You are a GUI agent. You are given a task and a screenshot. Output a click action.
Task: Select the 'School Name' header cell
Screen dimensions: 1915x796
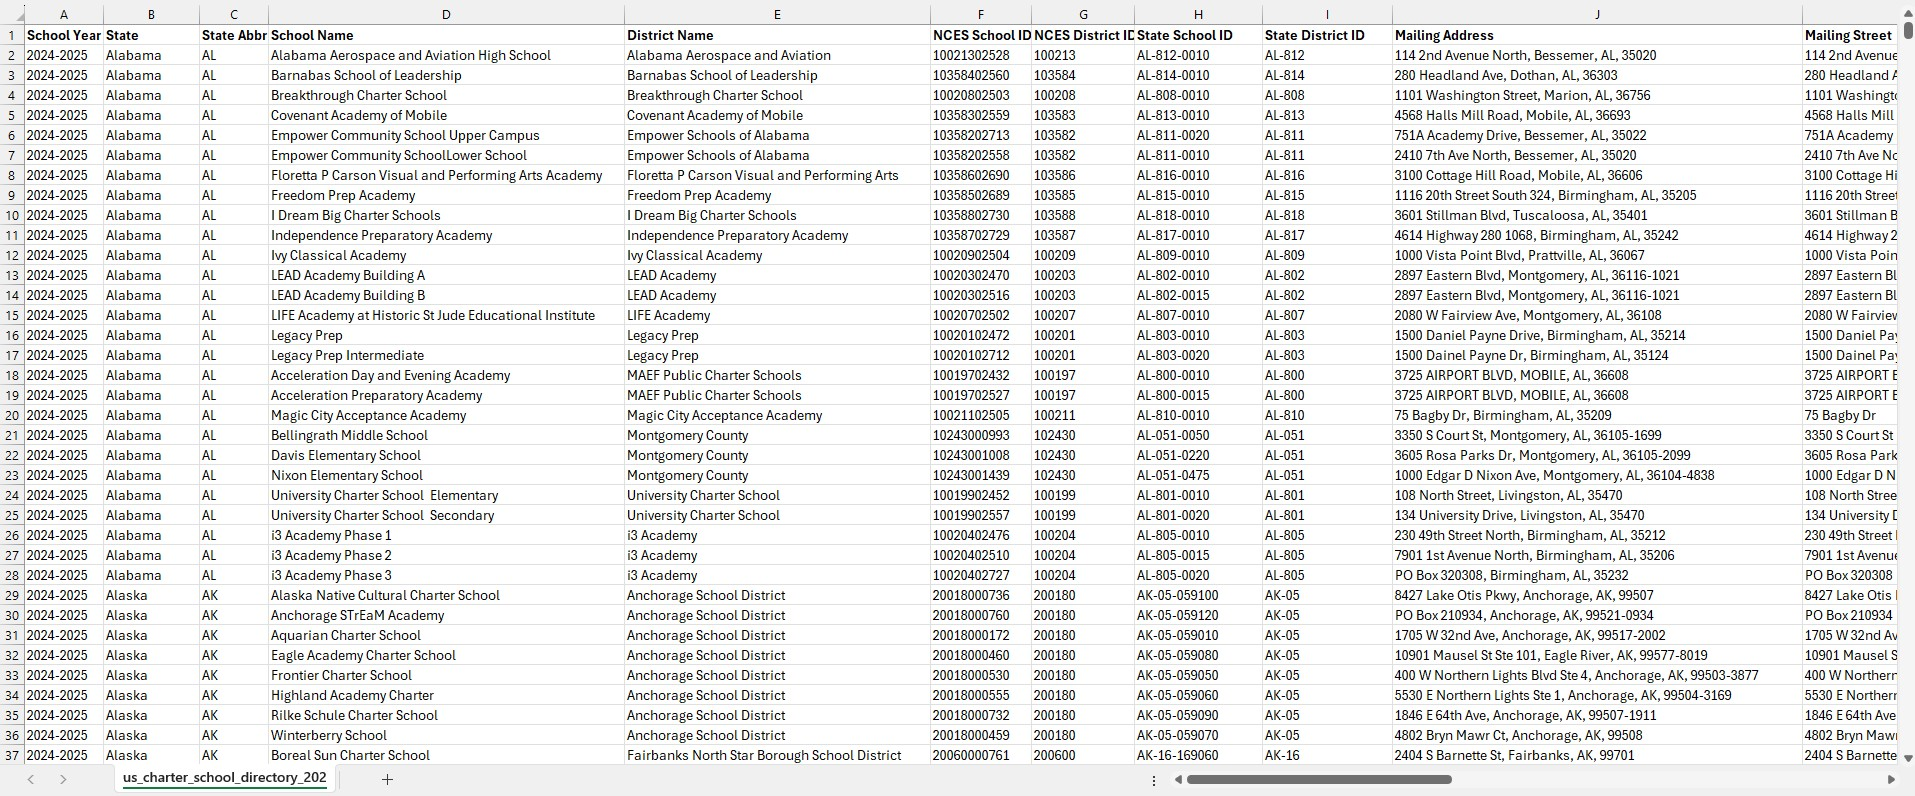445,35
